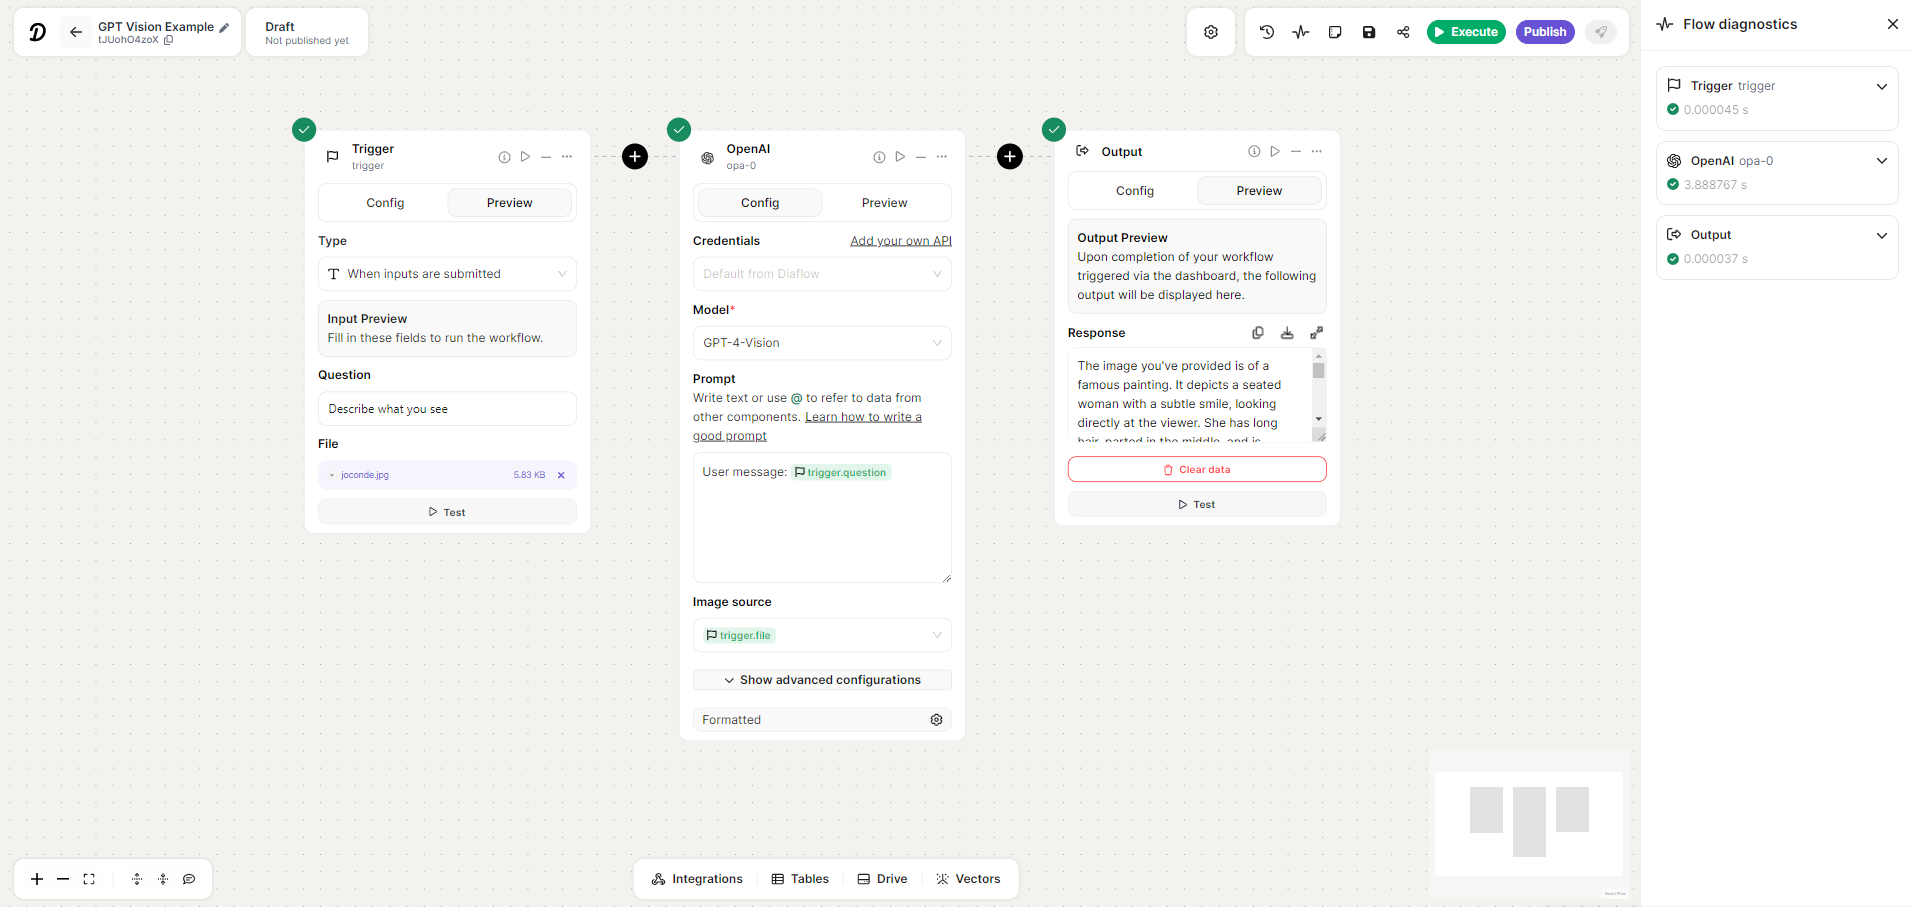Remove the joconde.jpg file
1912x907 pixels.
coord(561,475)
